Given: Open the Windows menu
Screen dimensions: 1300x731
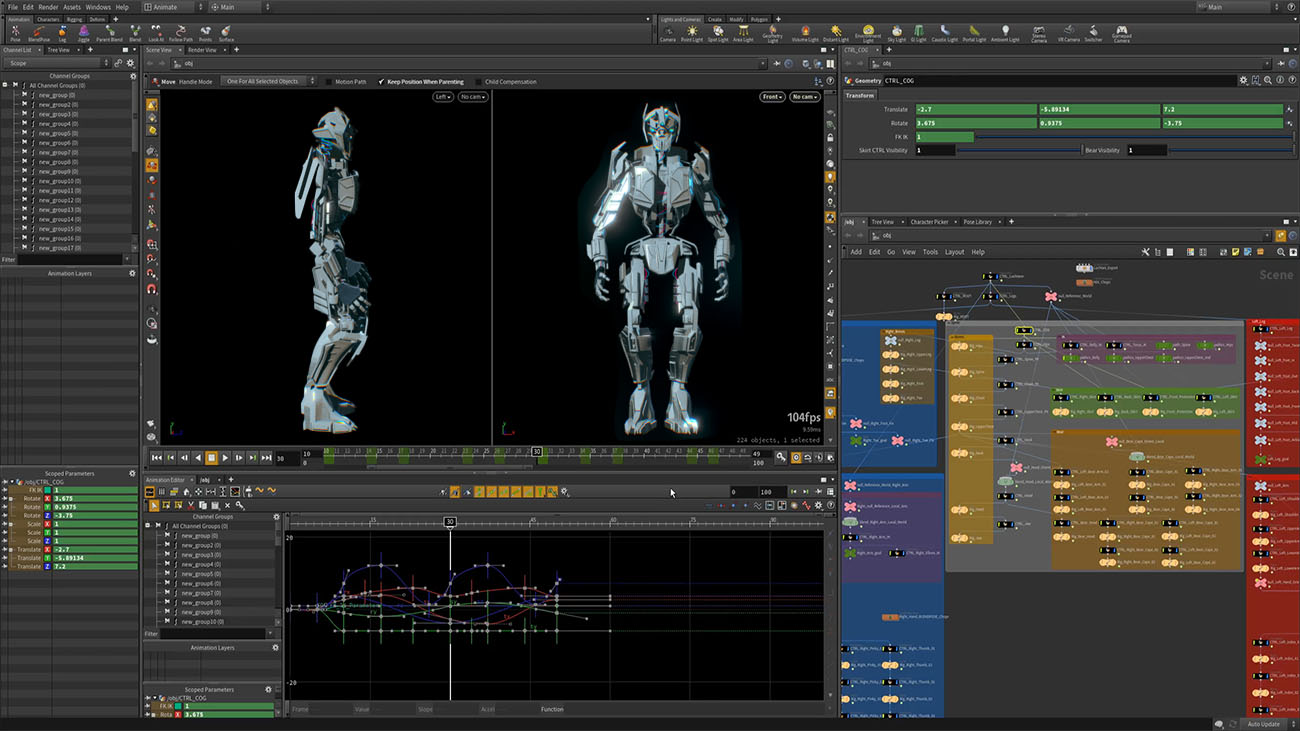Looking at the screenshot, I should click(98, 7).
